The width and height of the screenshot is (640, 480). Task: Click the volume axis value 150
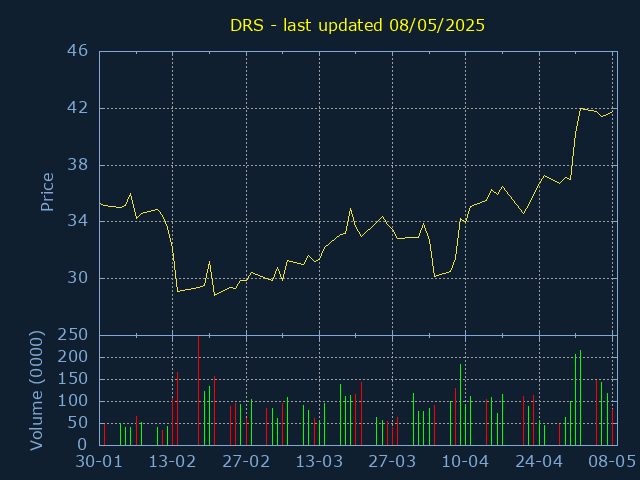[x=72, y=379]
